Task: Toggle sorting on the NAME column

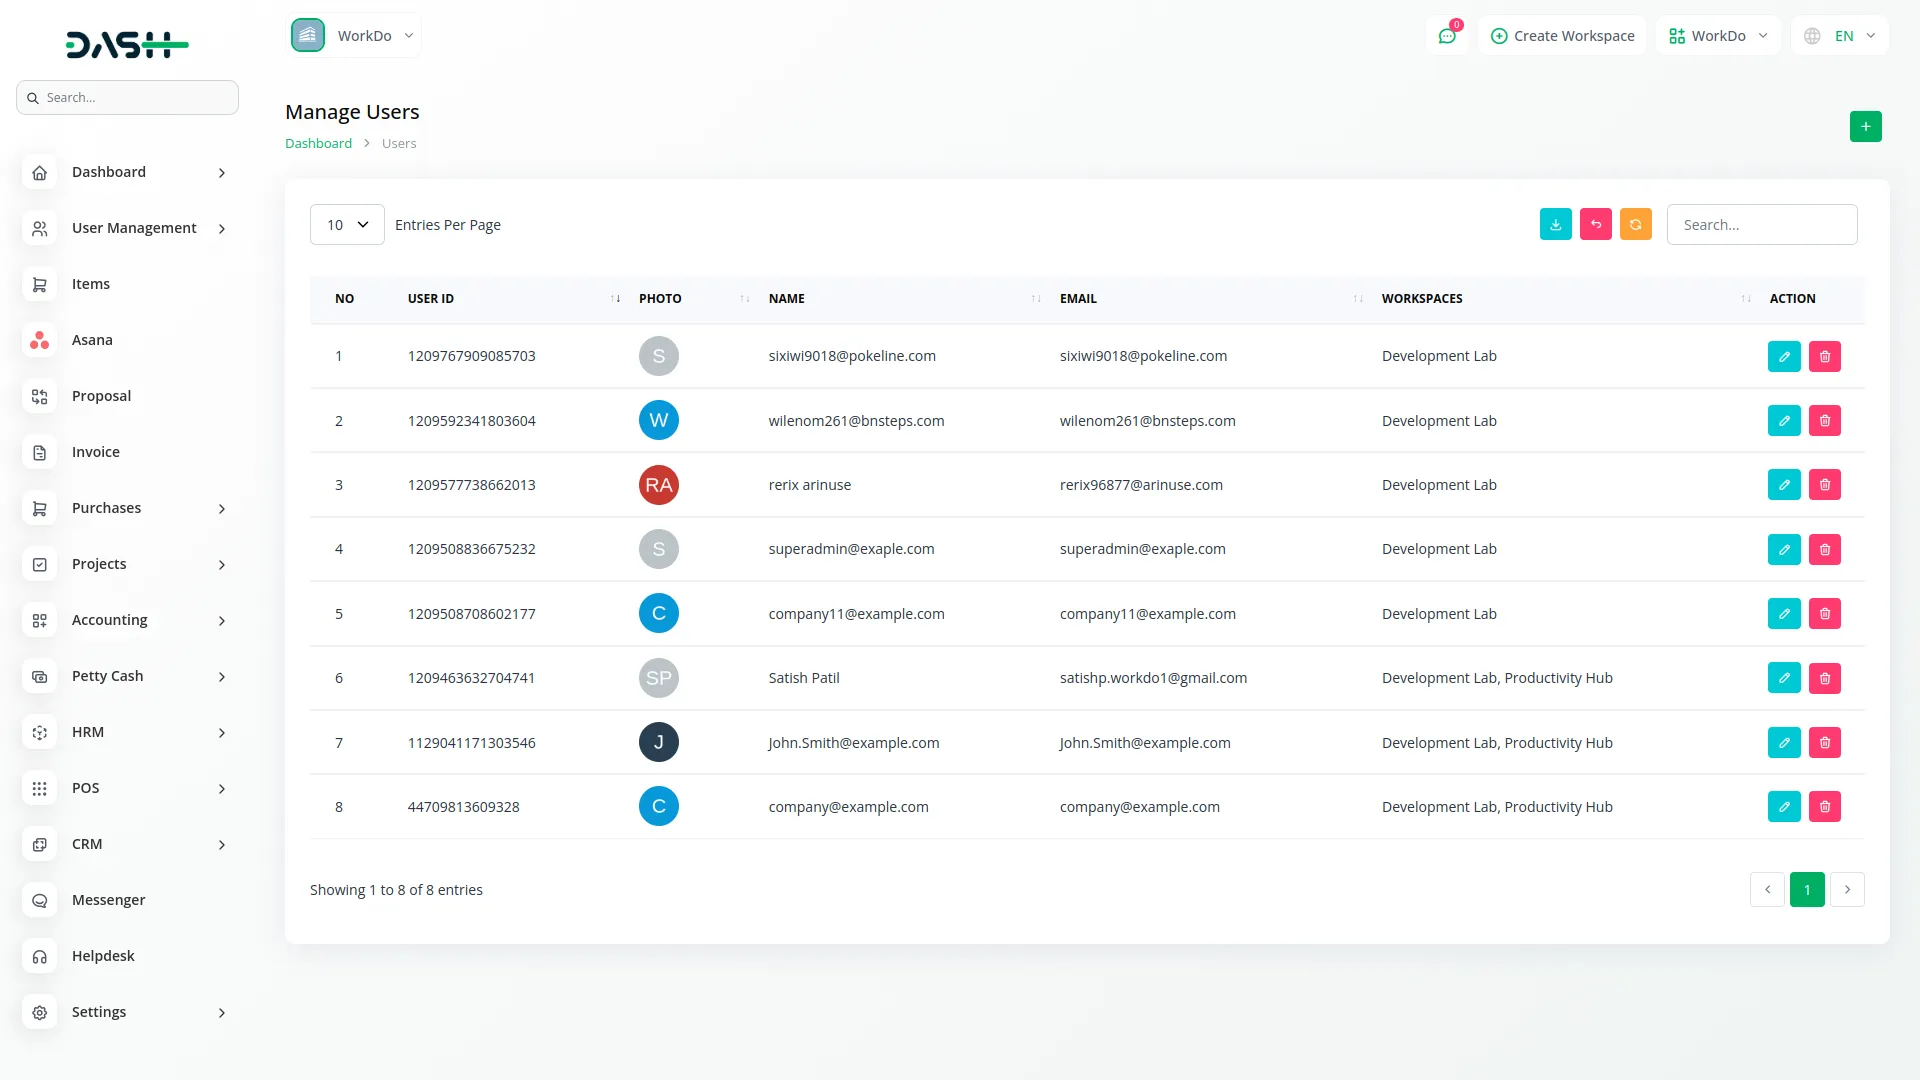Action: tap(1035, 298)
